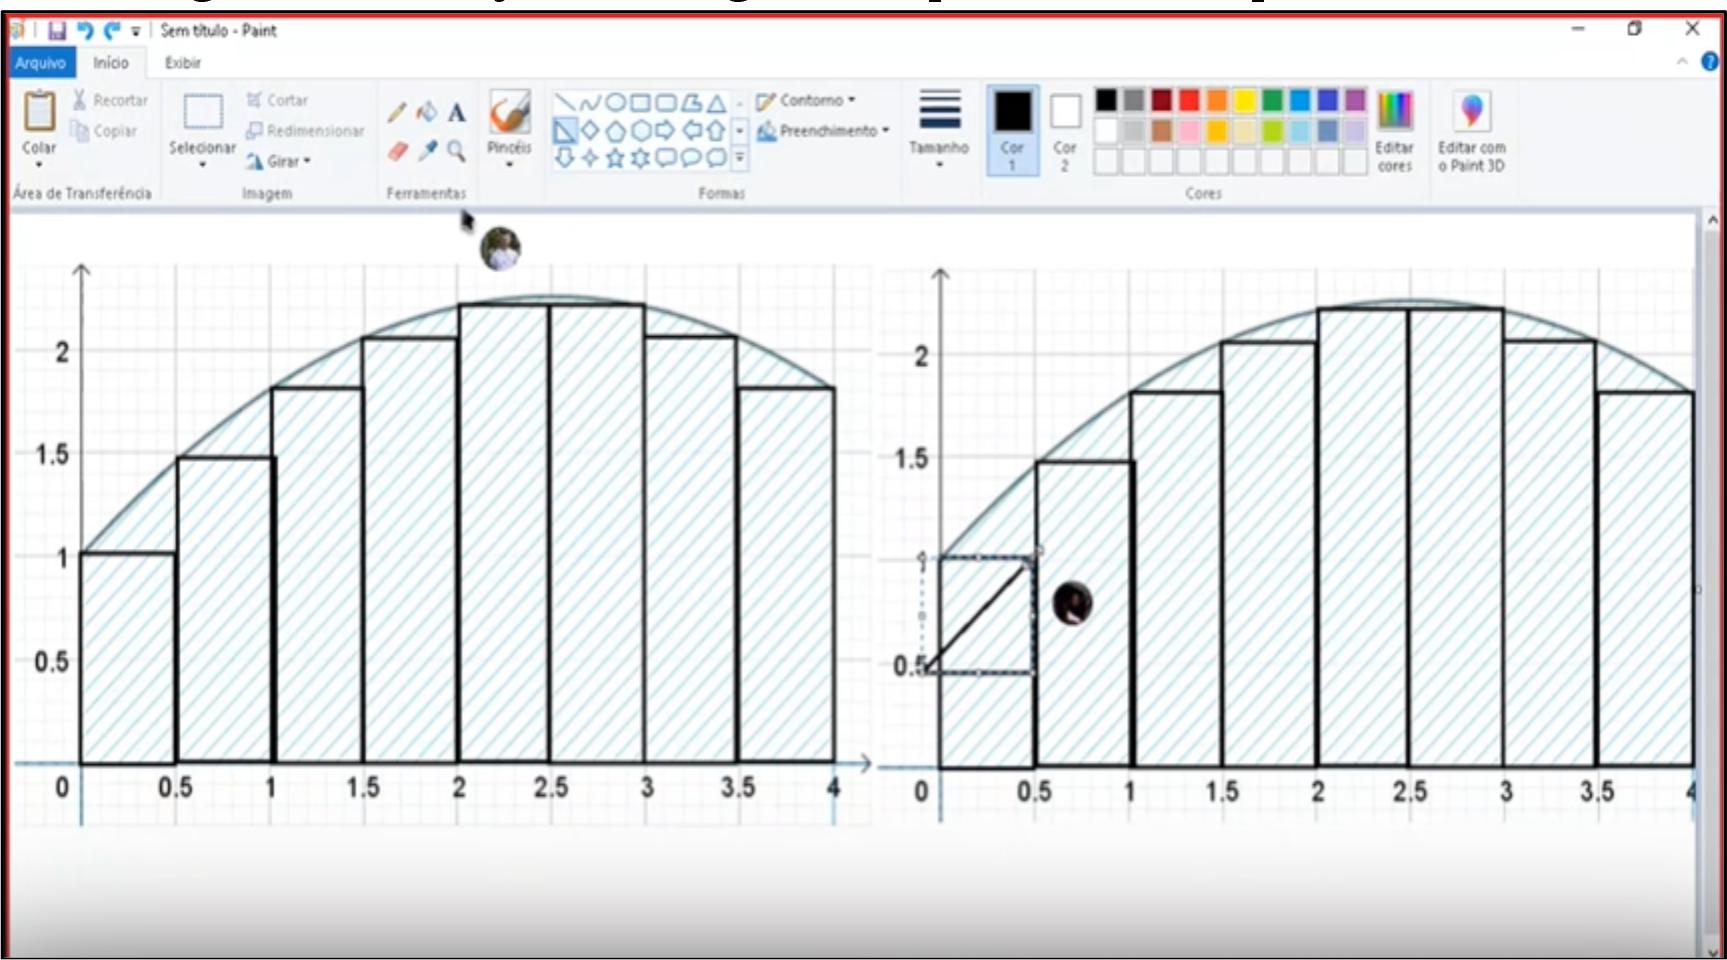Collapse the ribbon with the chevron
Image resolution: width=1727 pixels, height=960 pixels.
point(1682,62)
